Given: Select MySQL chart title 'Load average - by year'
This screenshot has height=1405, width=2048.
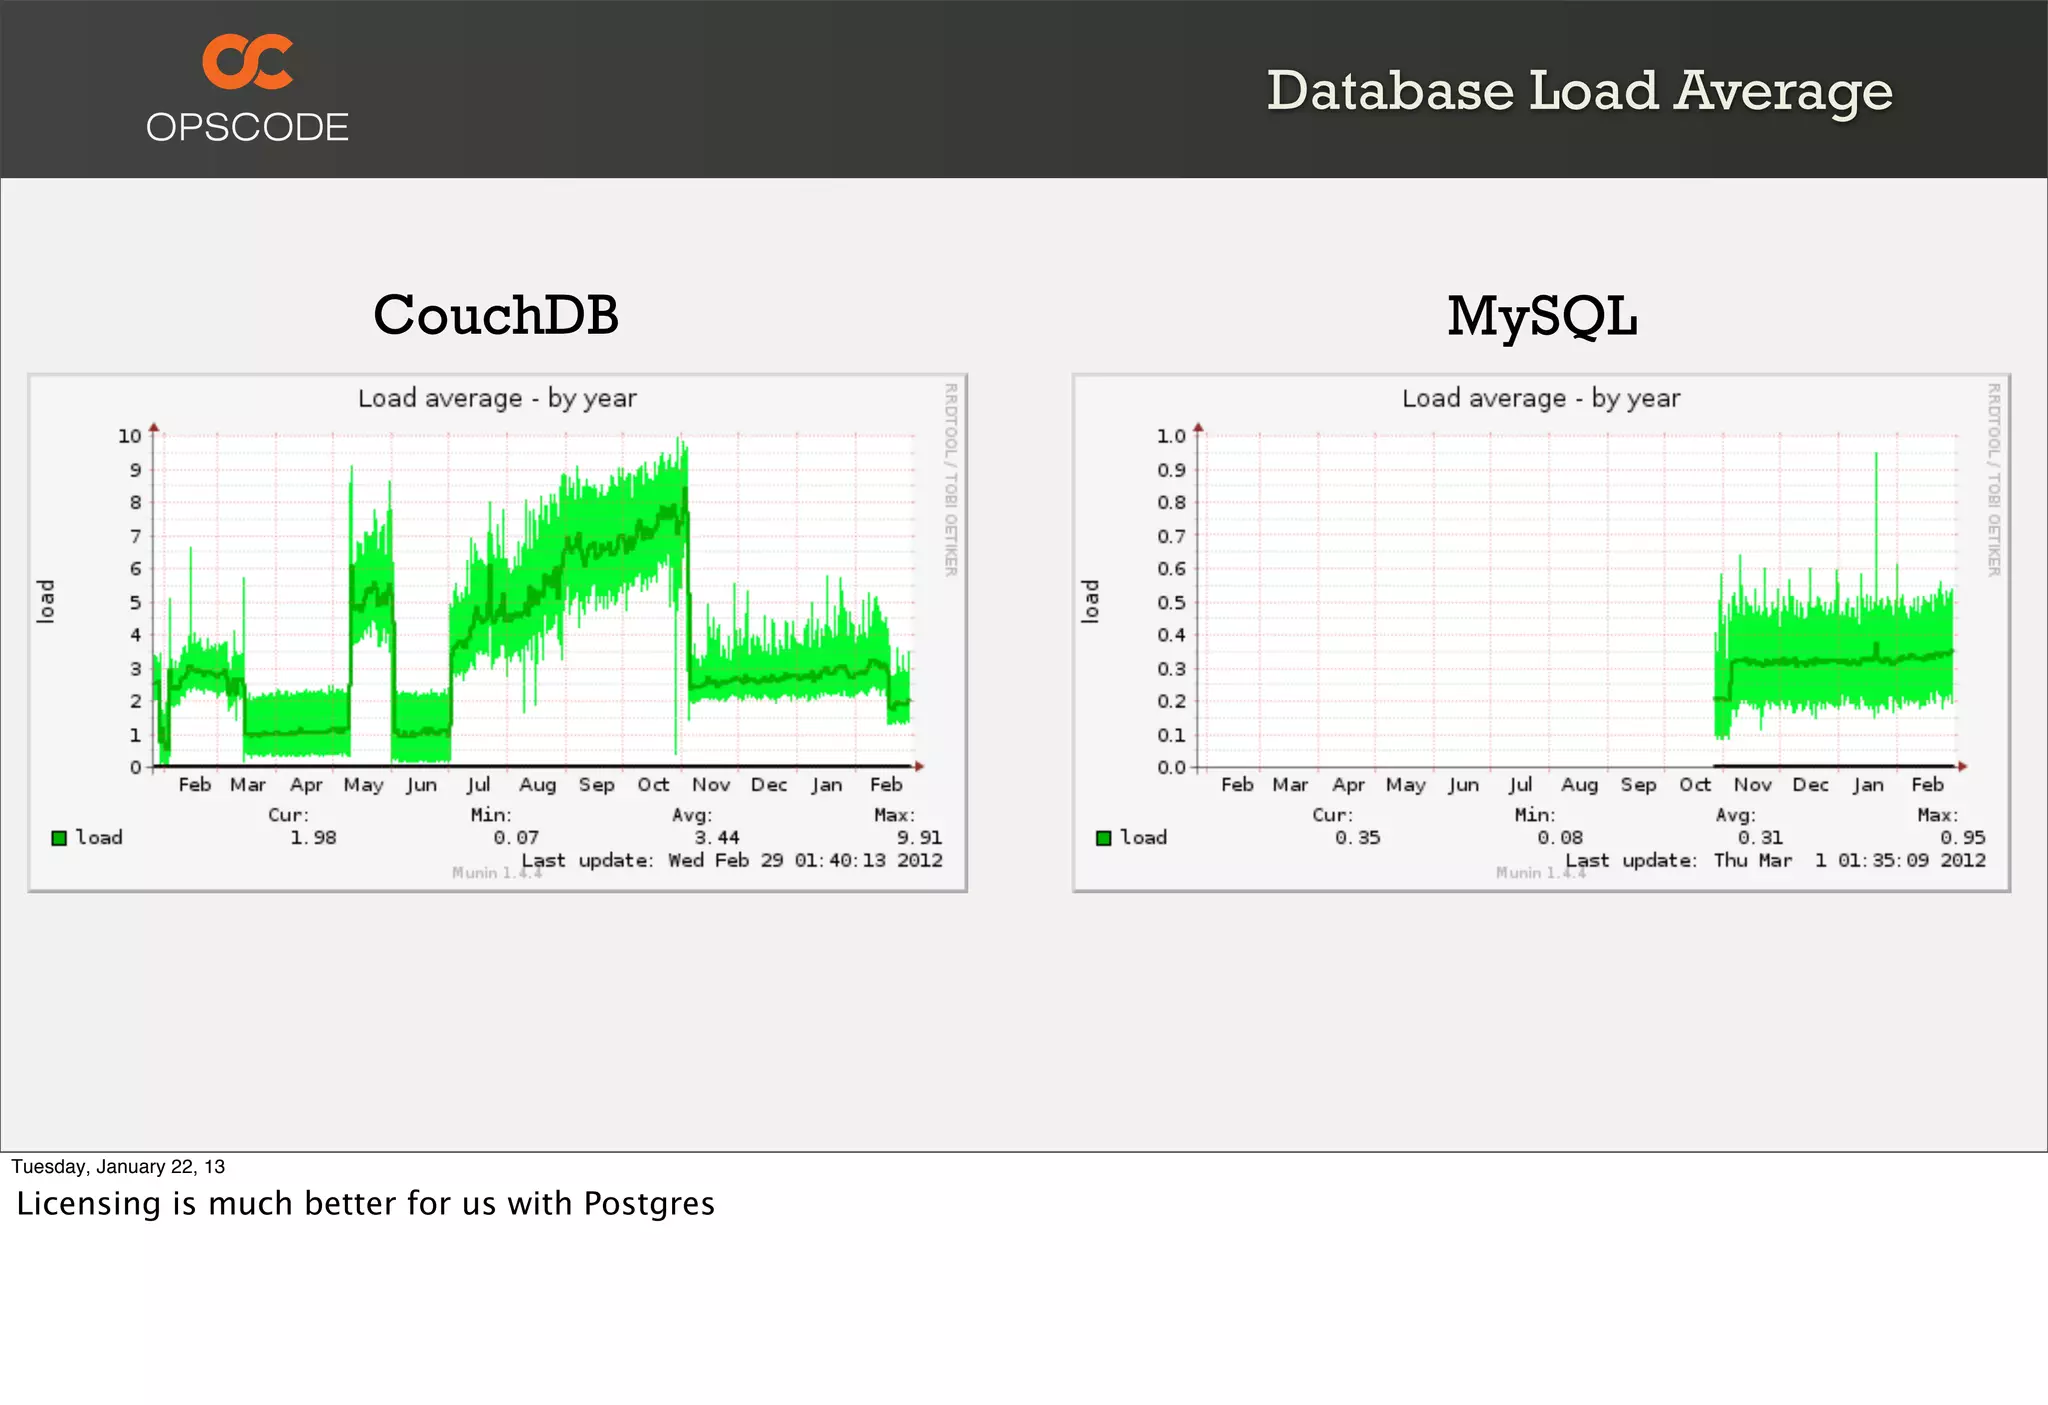Looking at the screenshot, I should pos(1541,398).
